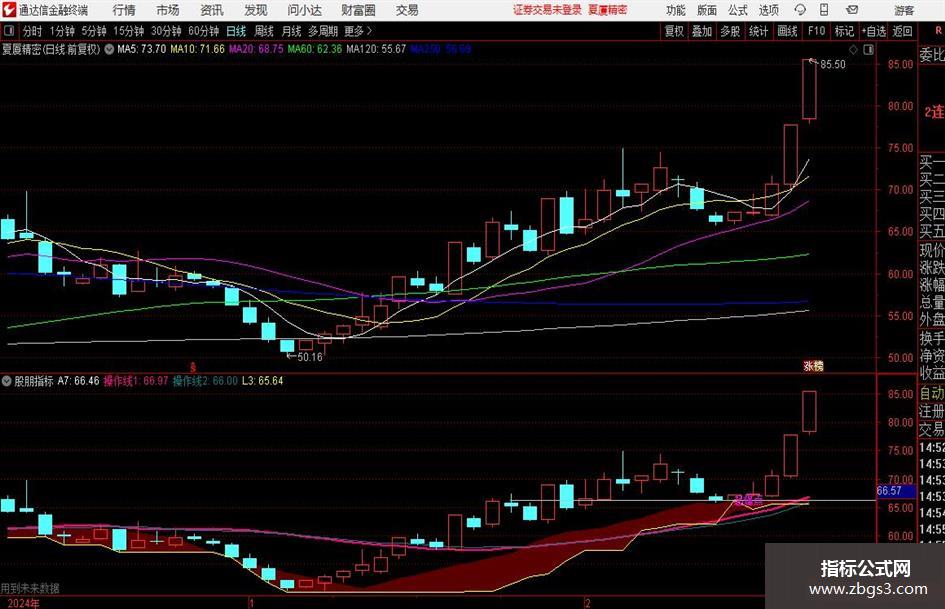Click the MA20: 68.75 indicator label
Viewport: 945px width, 609px height.
pyautogui.click(x=256, y=49)
